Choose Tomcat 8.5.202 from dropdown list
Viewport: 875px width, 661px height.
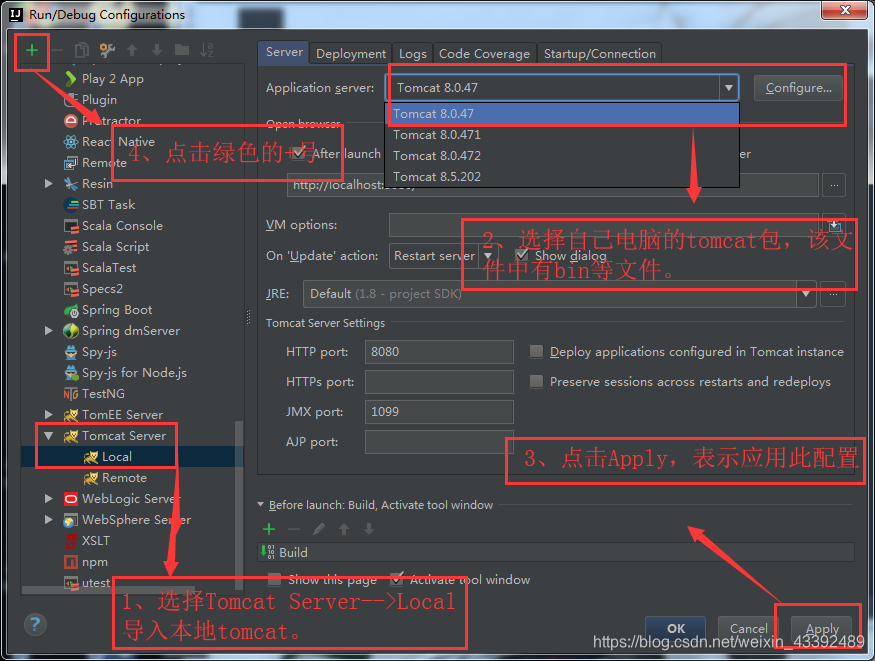(x=562, y=177)
